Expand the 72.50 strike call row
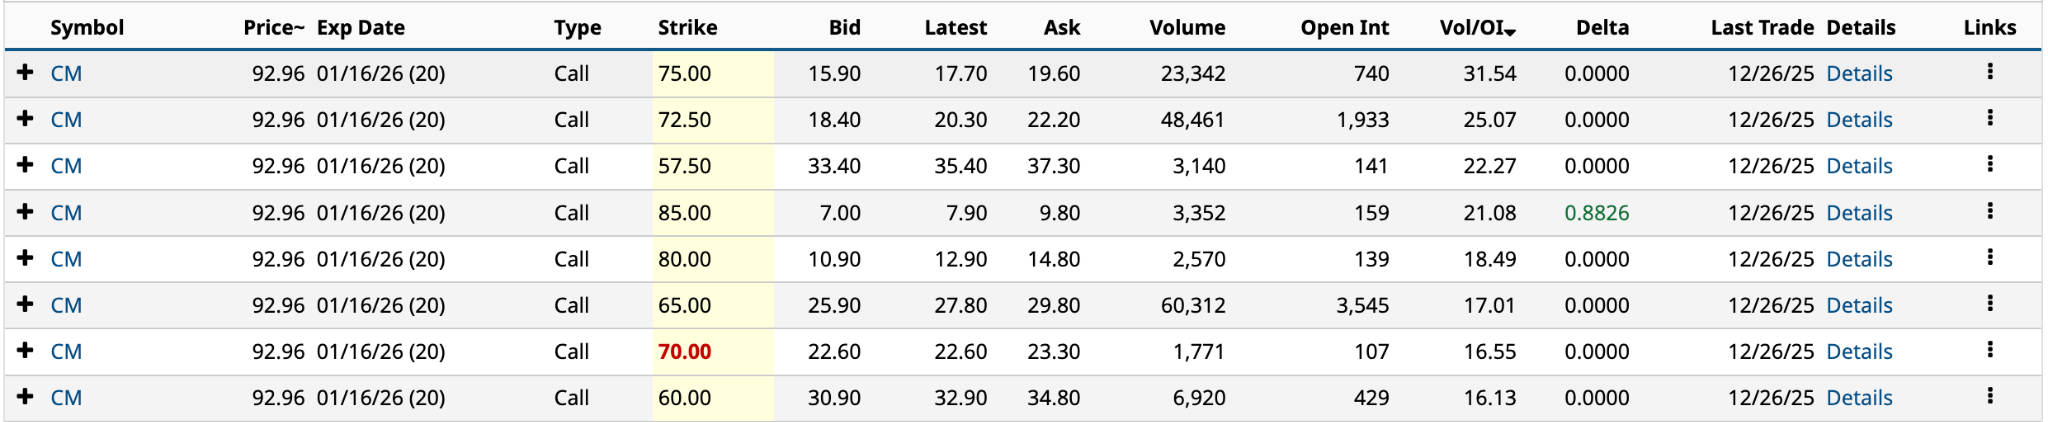 [26, 119]
